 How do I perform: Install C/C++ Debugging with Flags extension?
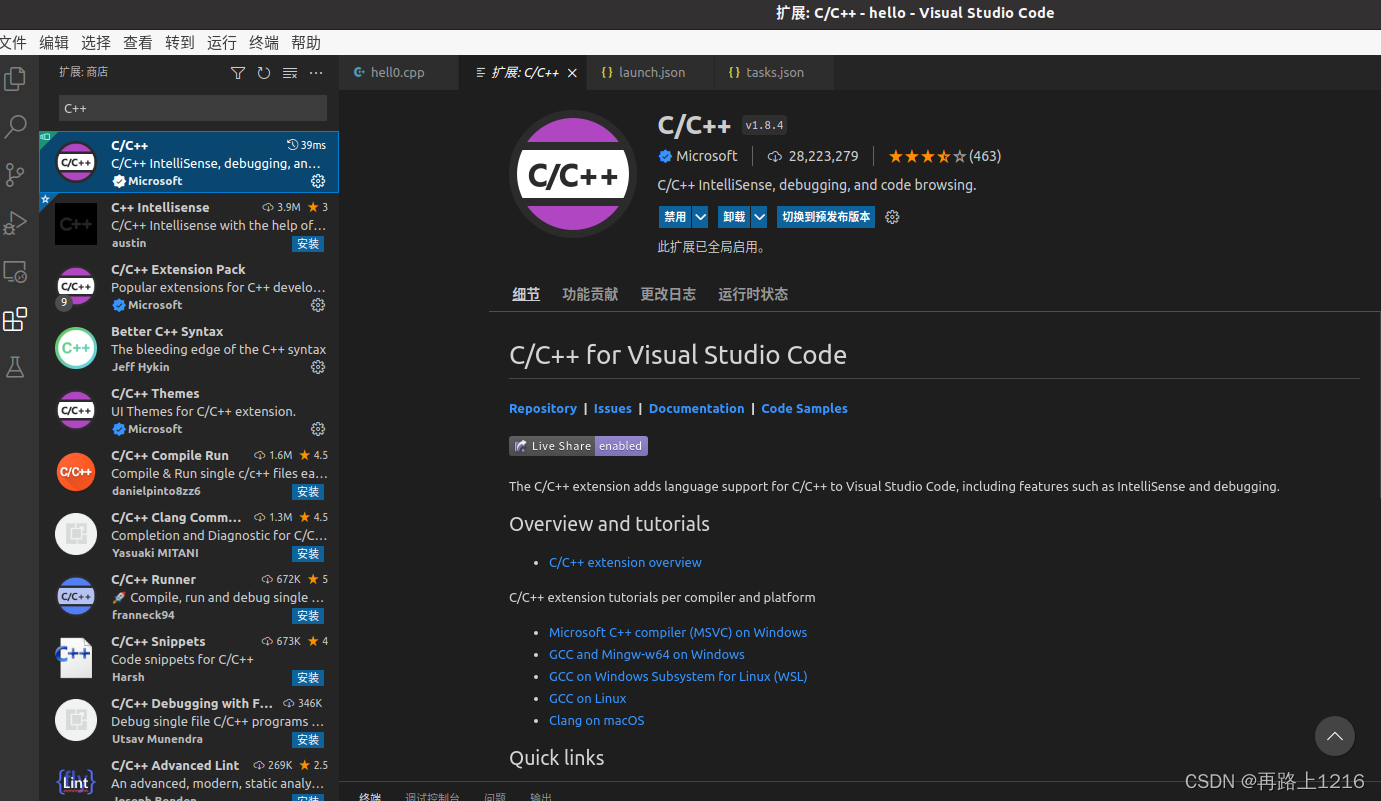[308, 740]
